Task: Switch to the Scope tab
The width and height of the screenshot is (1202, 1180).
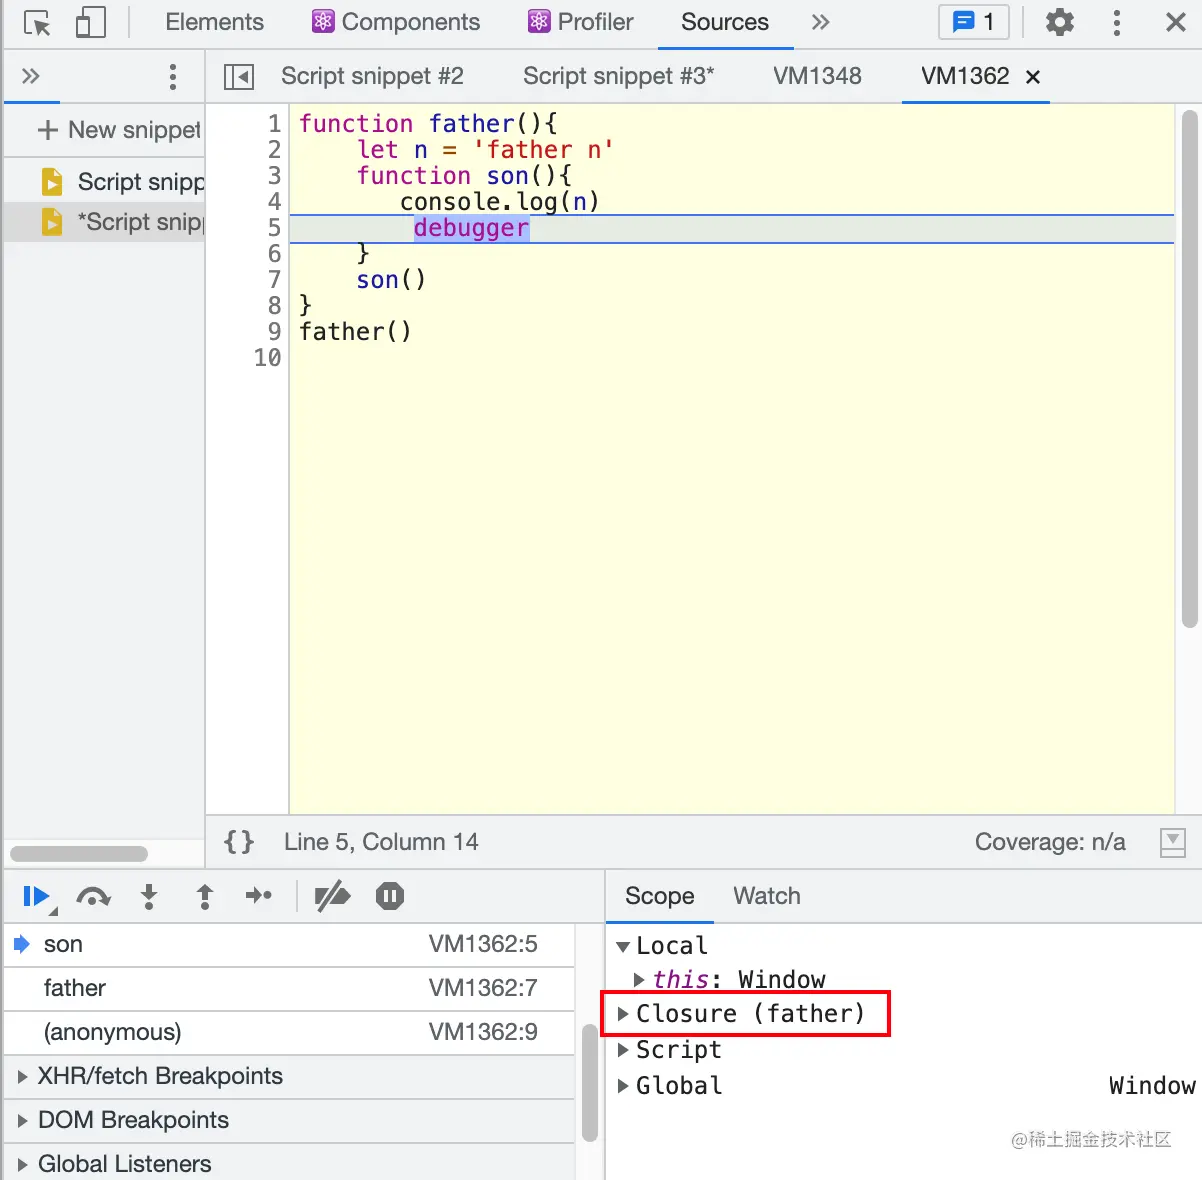Action: [x=660, y=896]
